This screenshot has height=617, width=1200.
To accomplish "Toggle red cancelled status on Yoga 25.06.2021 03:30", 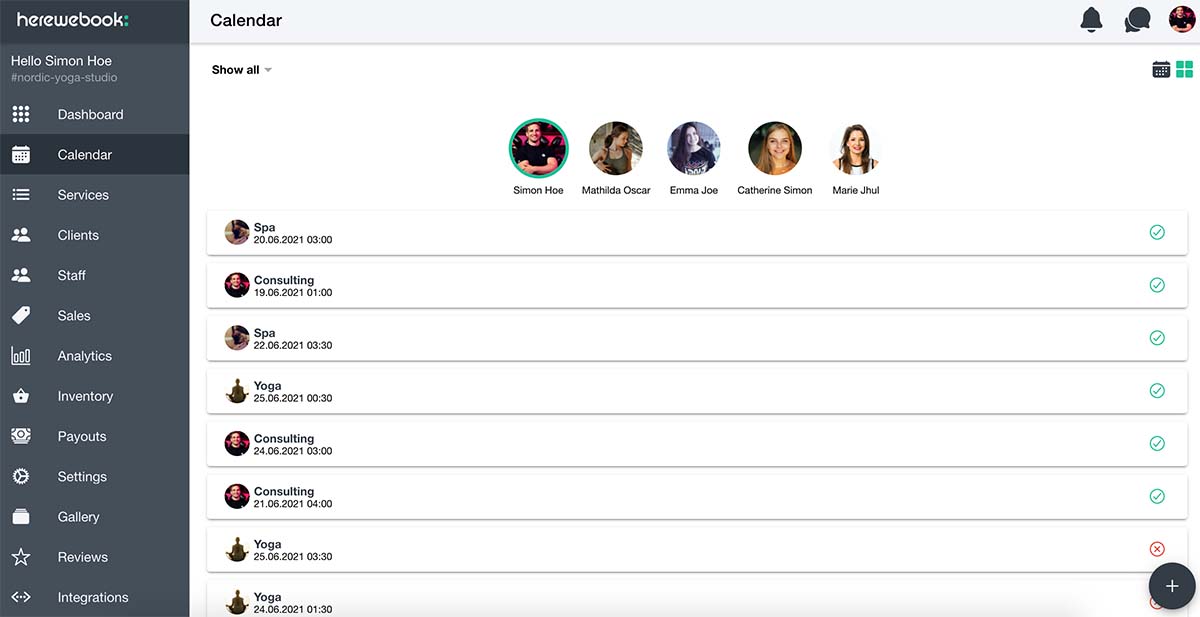I will point(1157,549).
